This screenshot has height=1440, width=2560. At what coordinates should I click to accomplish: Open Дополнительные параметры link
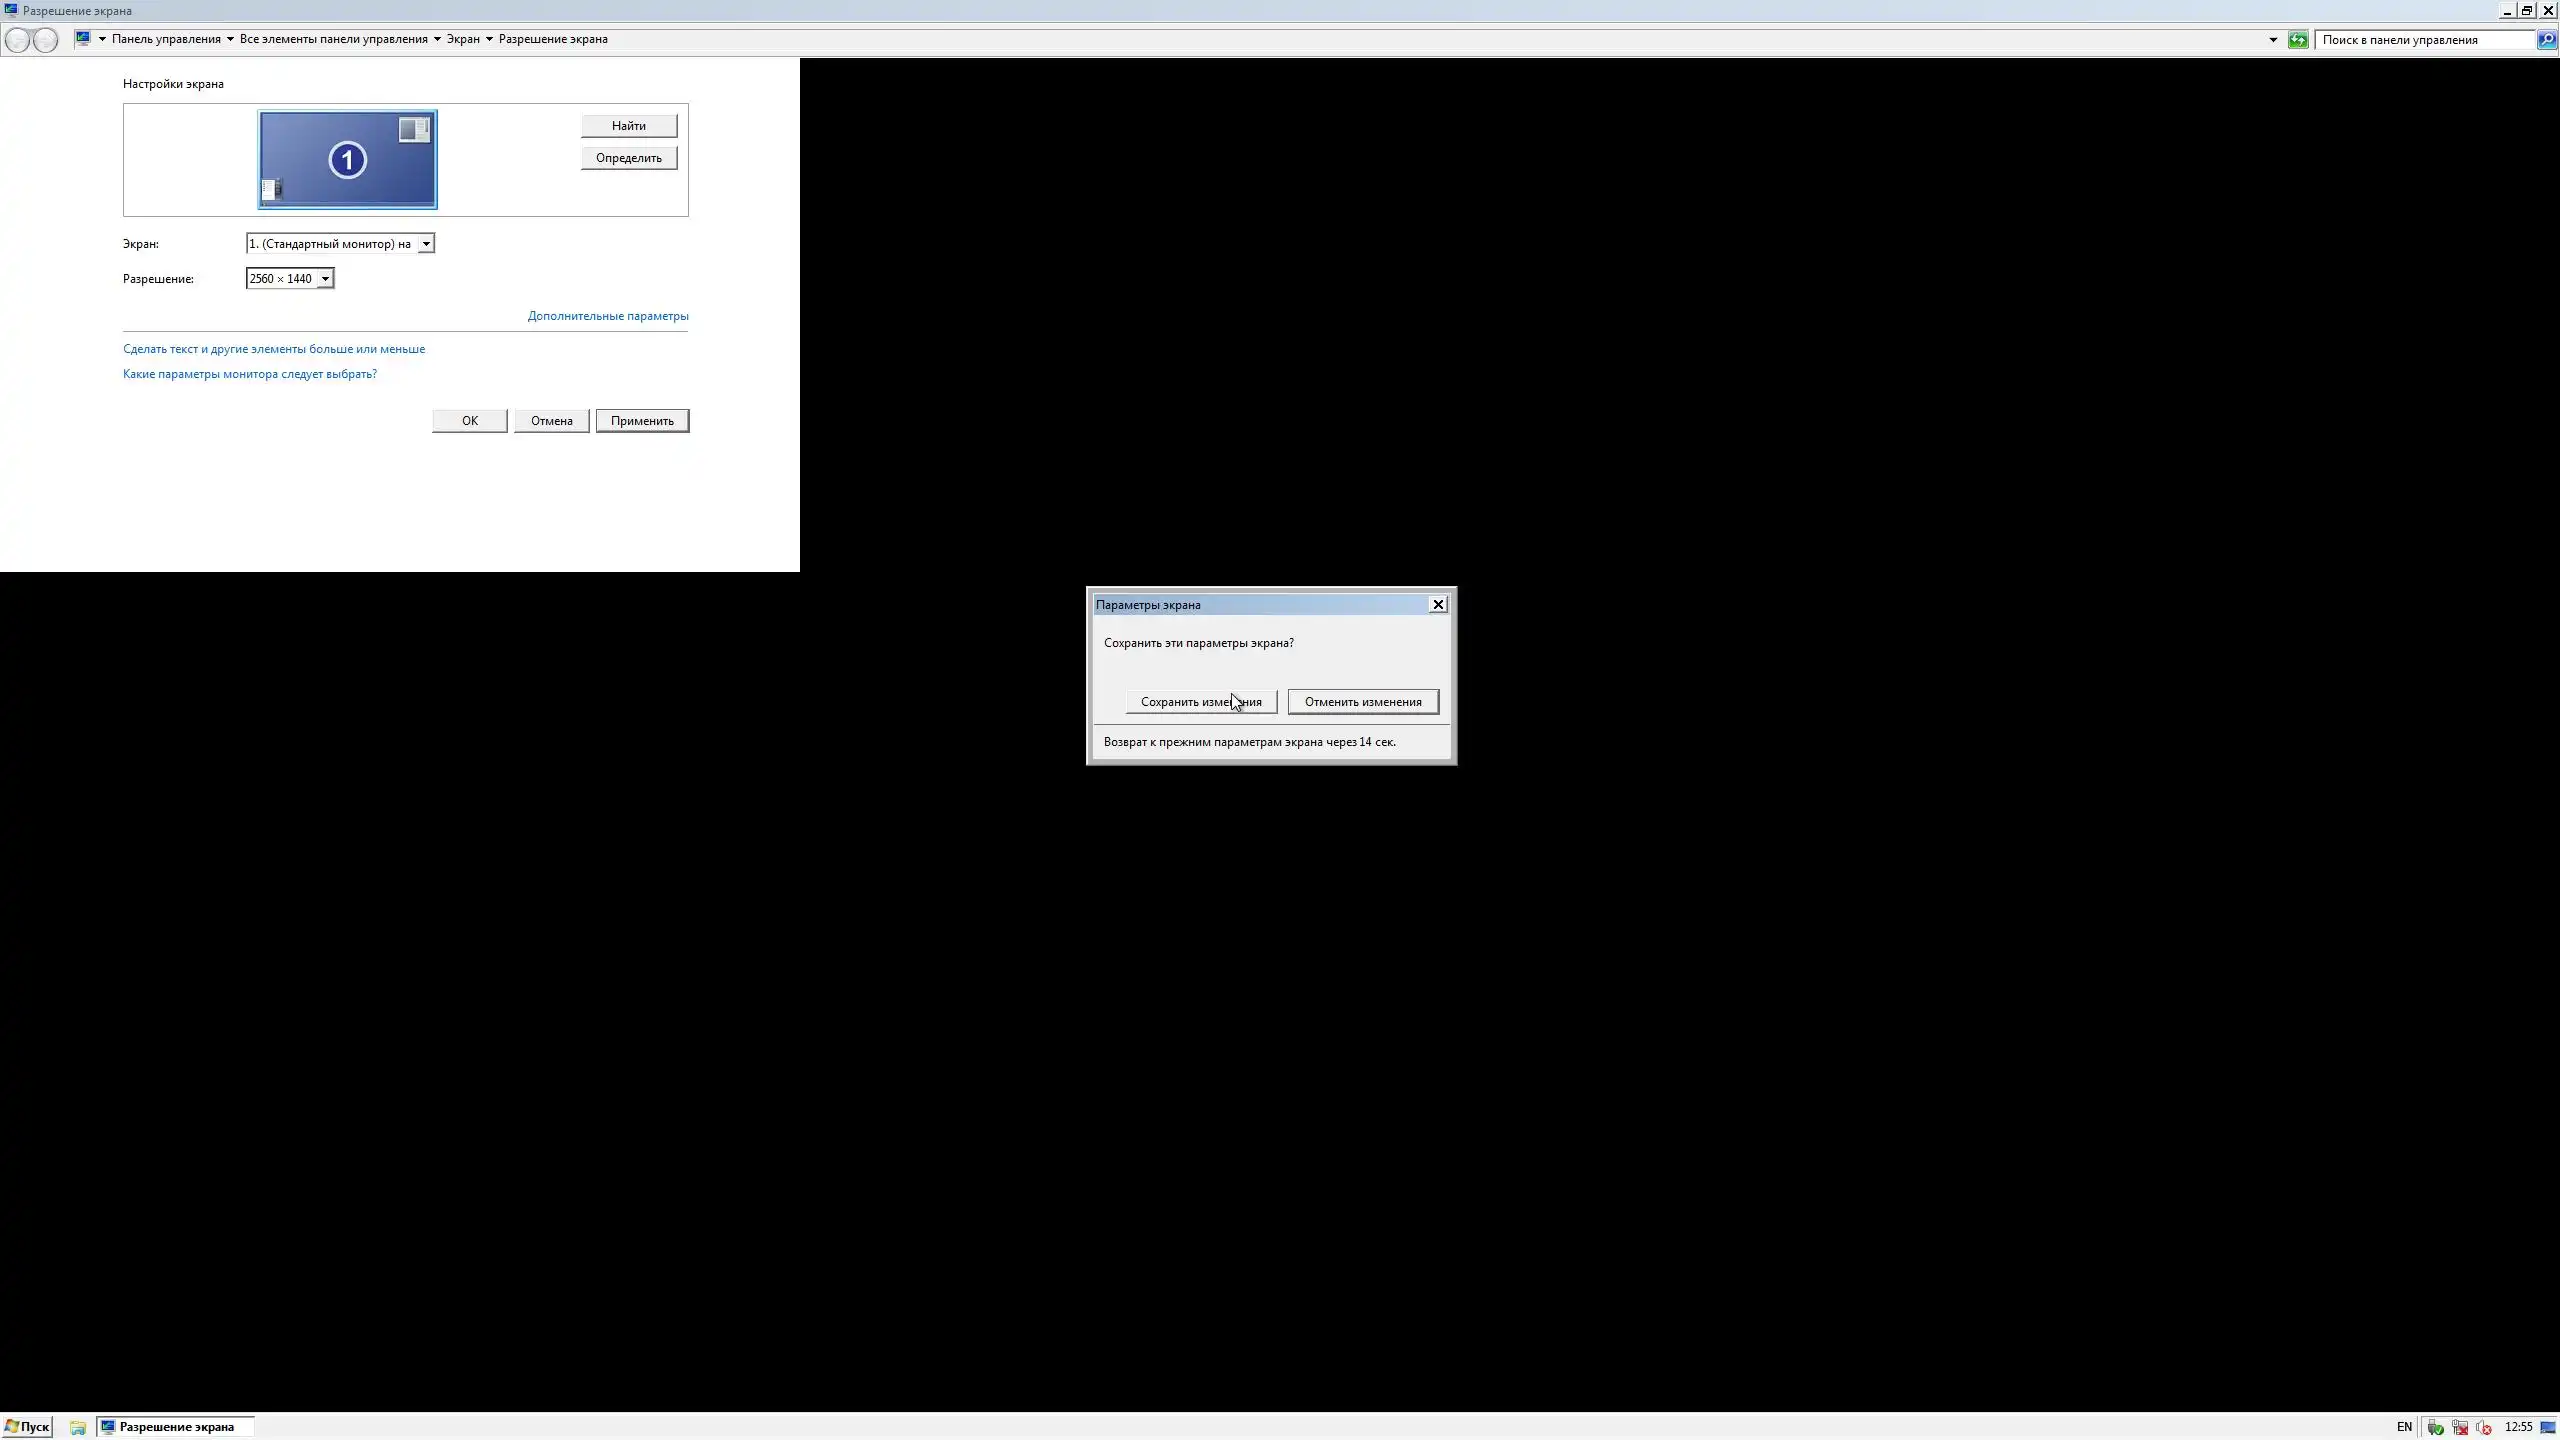(607, 316)
